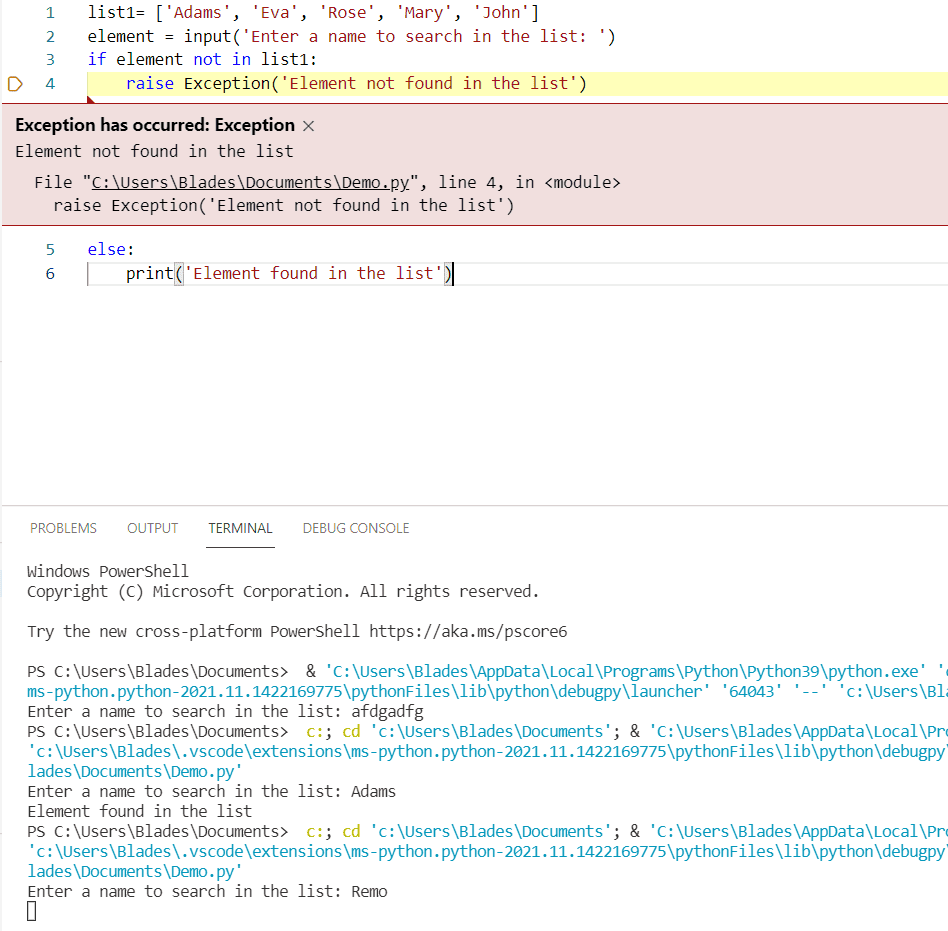
Task: Click the raise Exception statement on line 4
Action: (300, 83)
